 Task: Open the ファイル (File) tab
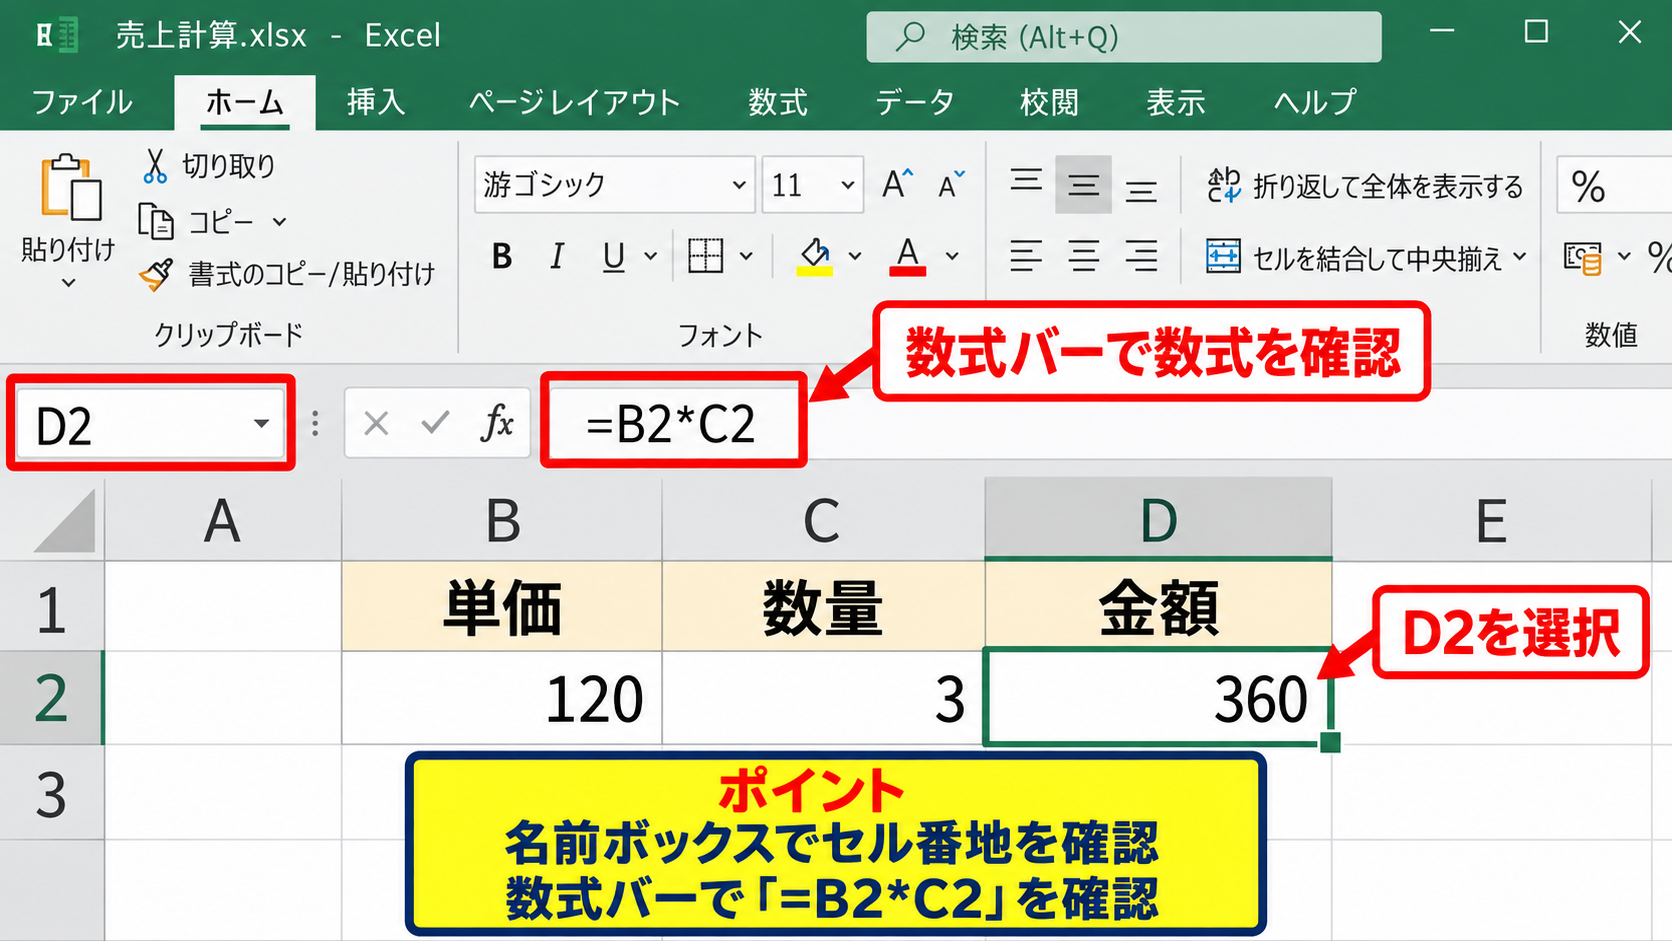pos(82,102)
